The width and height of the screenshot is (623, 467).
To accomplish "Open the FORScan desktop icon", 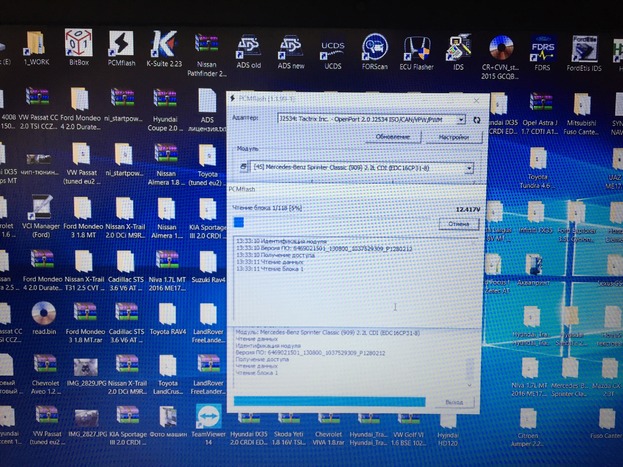I will tap(375, 48).
